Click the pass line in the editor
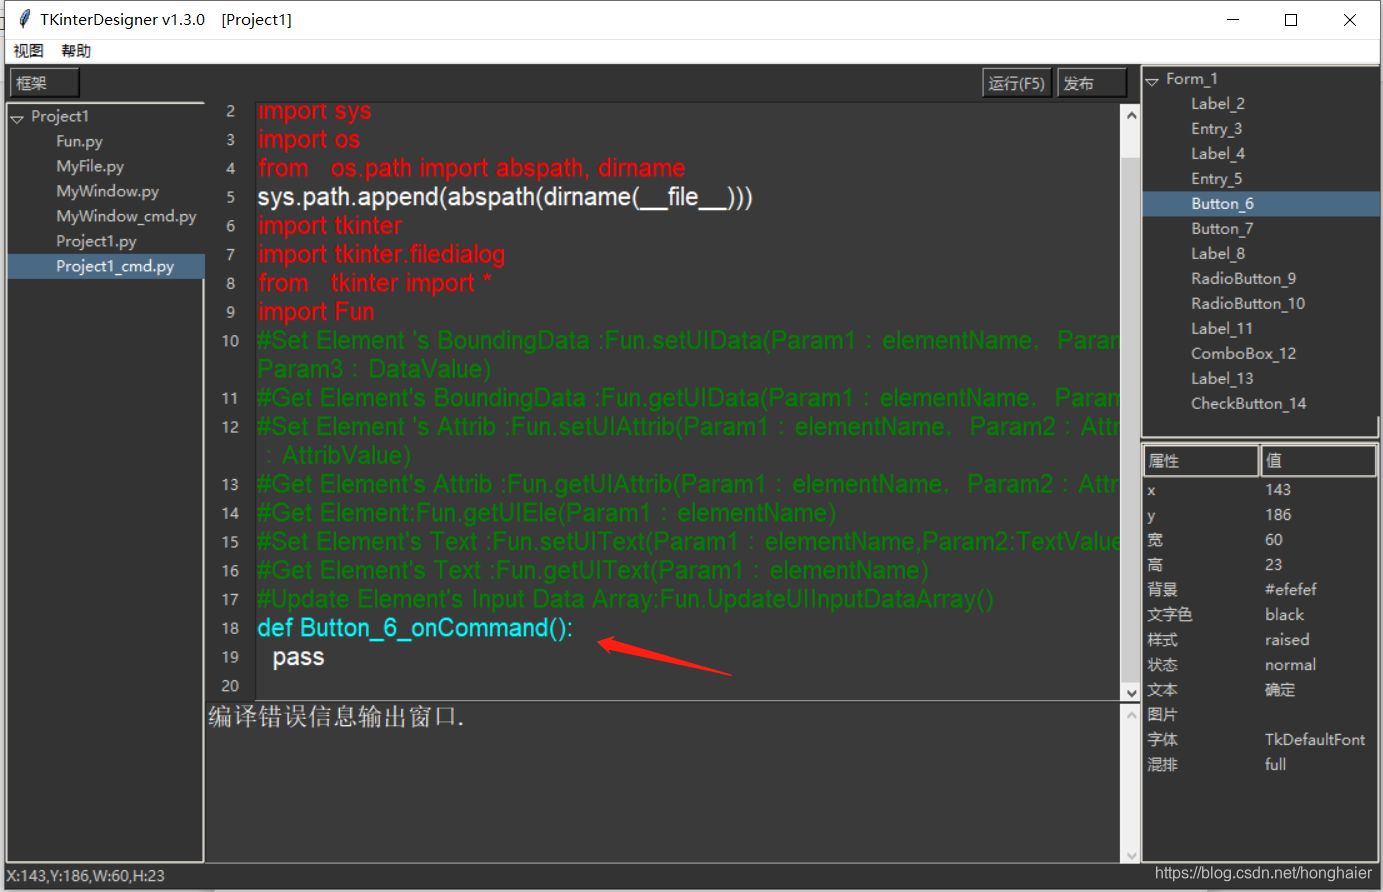 [x=298, y=657]
